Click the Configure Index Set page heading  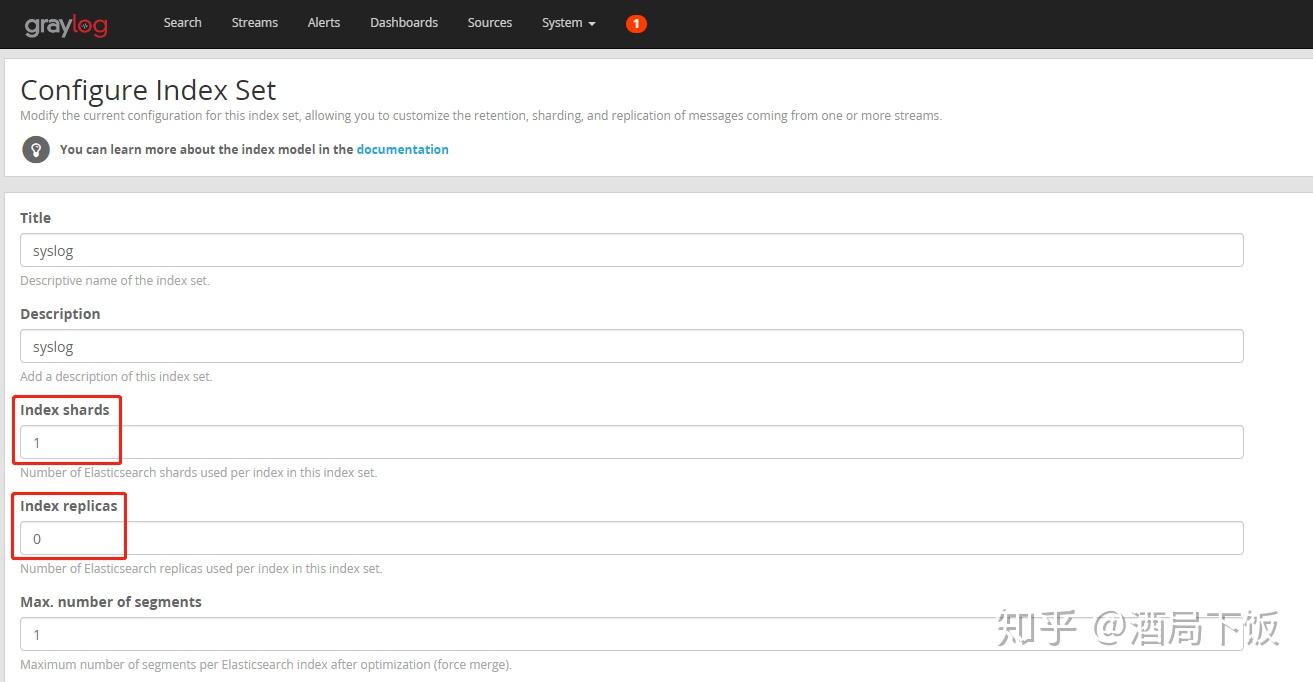(x=147, y=90)
